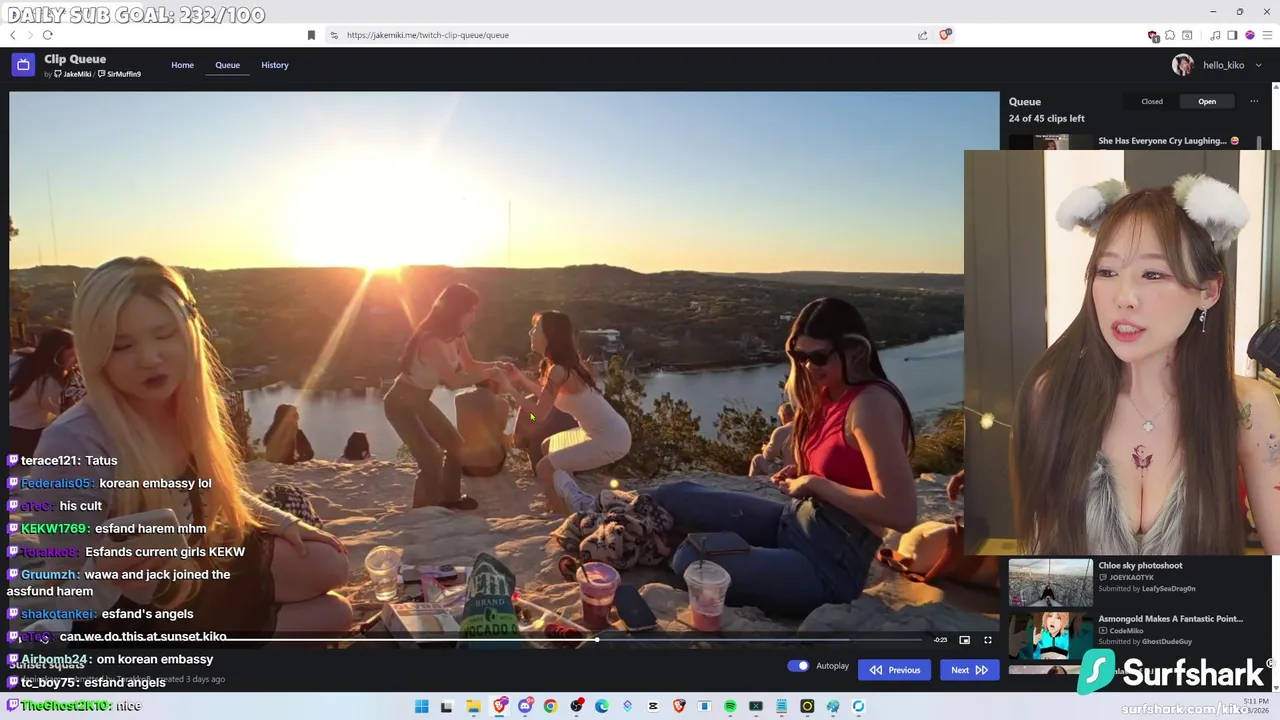Set queue to Open

pos(1207,101)
